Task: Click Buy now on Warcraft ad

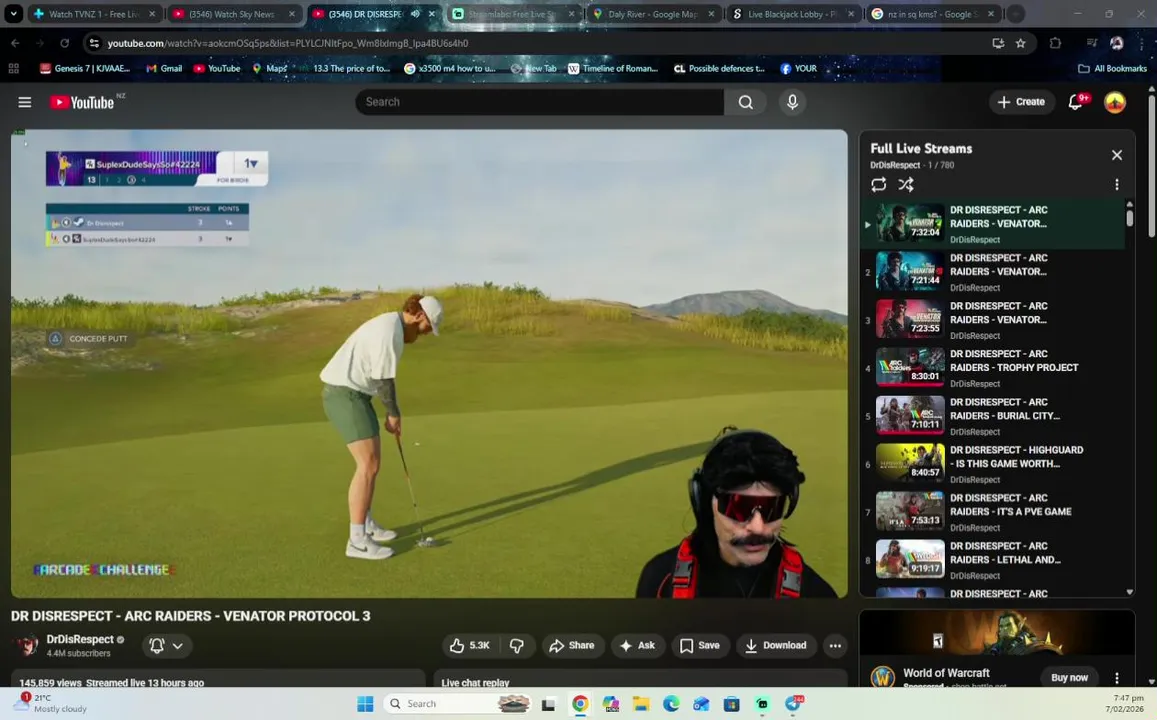Action: [1068, 677]
